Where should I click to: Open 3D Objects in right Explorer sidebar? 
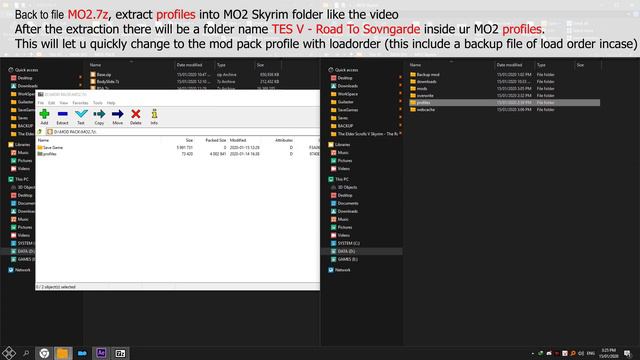tap(344, 187)
